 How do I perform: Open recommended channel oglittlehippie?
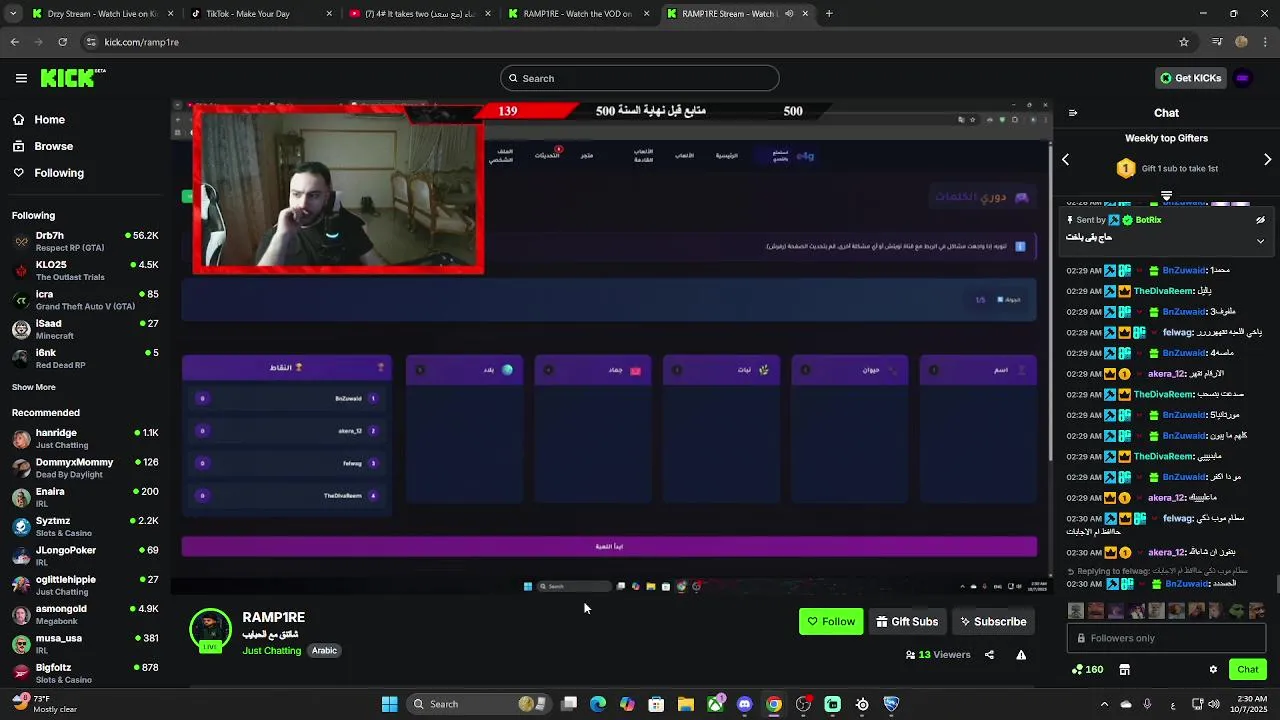coord(85,584)
